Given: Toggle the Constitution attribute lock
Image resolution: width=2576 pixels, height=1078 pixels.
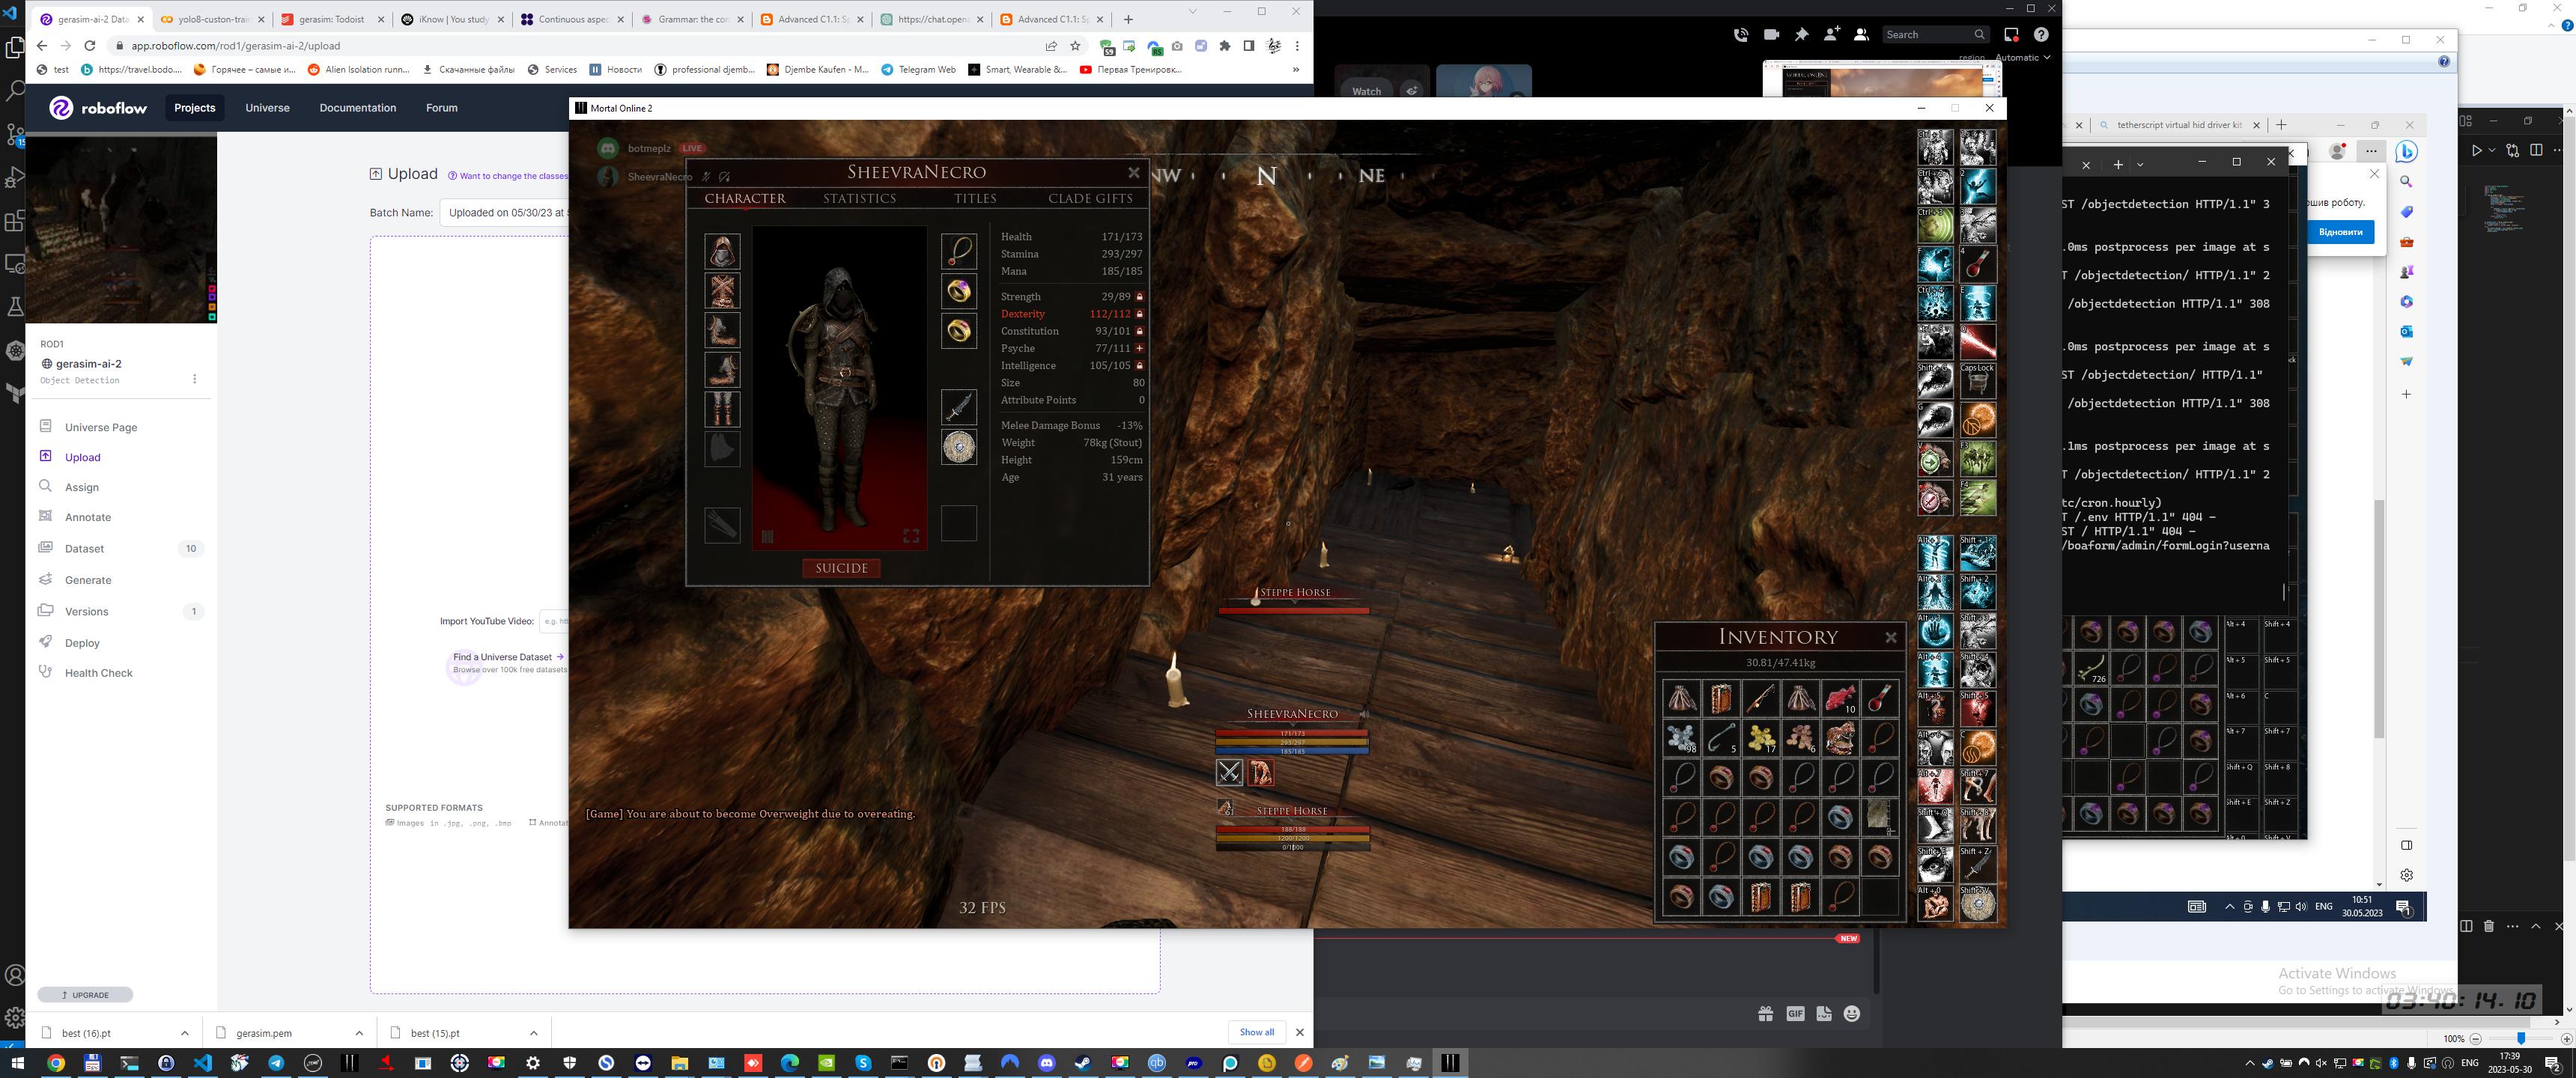Looking at the screenshot, I should 1139,331.
